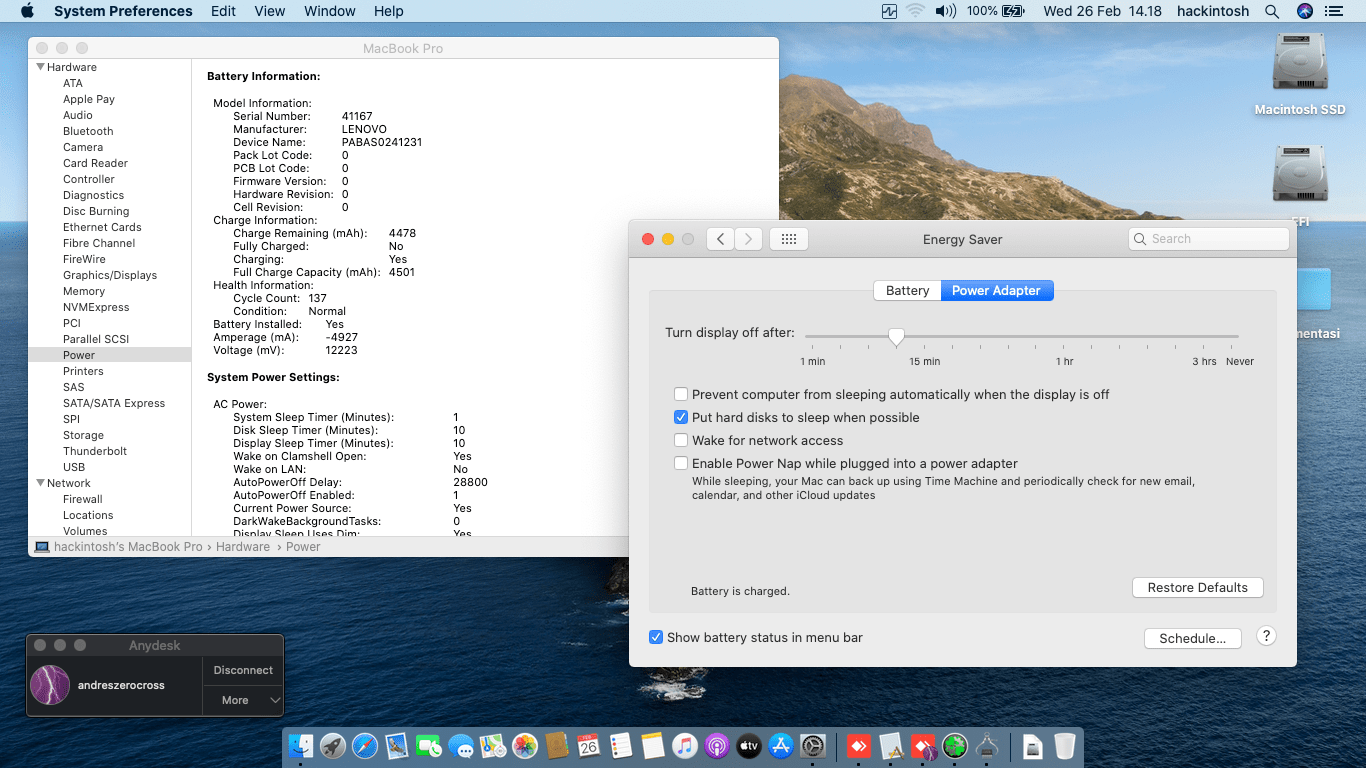
Task: Open the Schedule... dialog
Action: [1192, 638]
